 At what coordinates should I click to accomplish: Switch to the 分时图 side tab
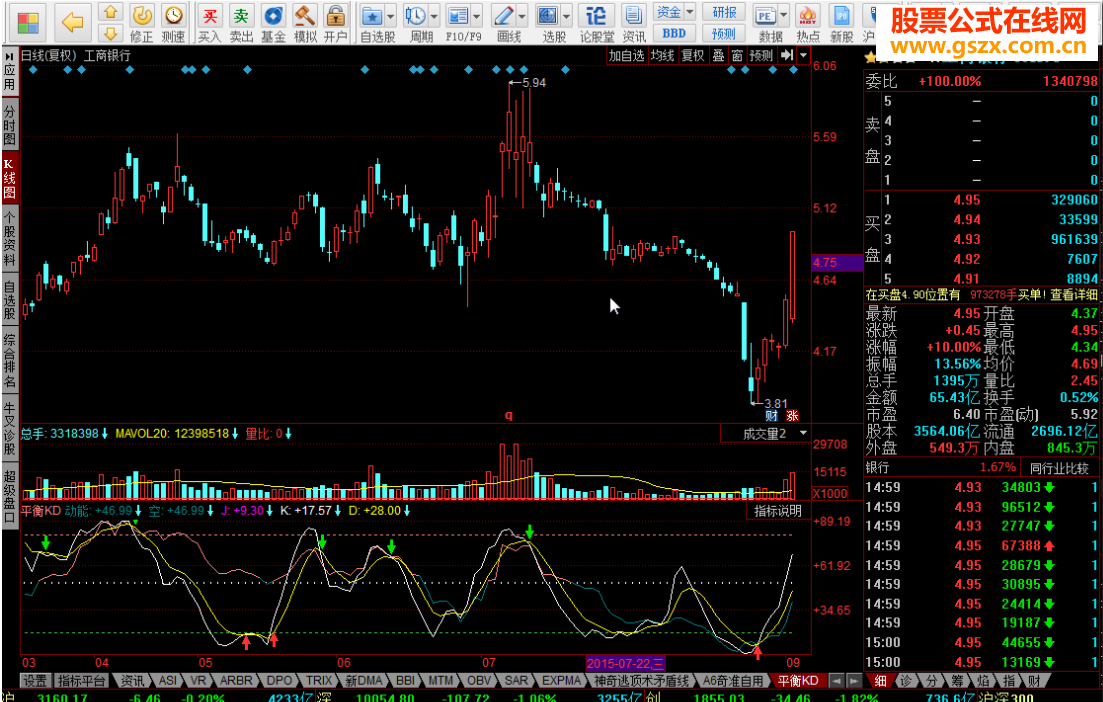[x=9, y=125]
